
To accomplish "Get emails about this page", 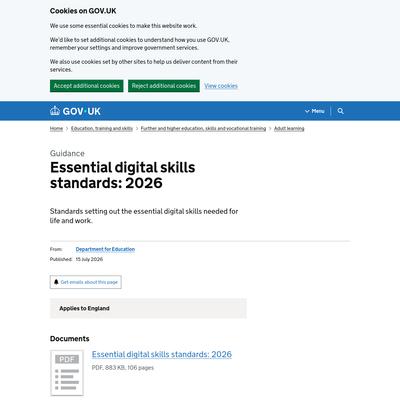I will [x=86, y=282].
